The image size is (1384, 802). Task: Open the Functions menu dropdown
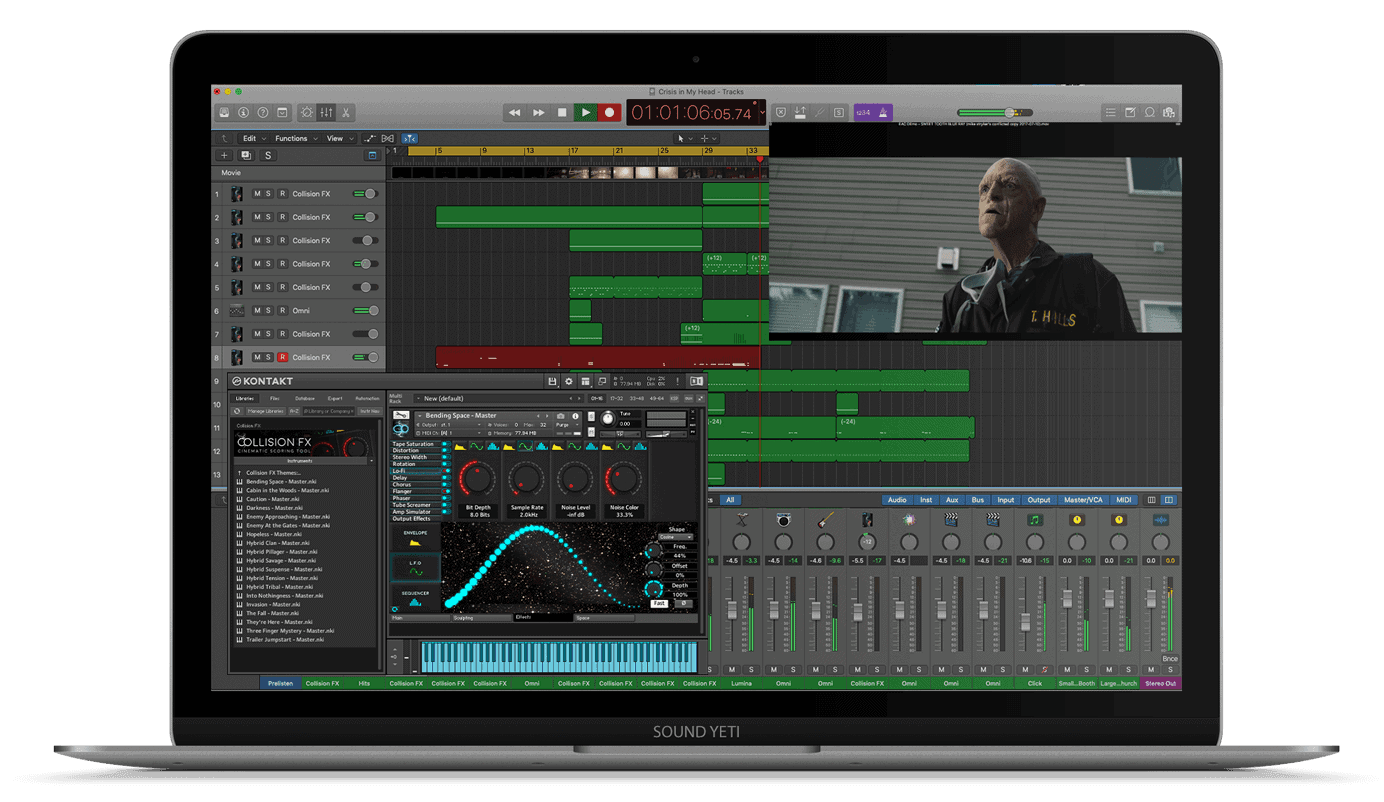(295, 139)
